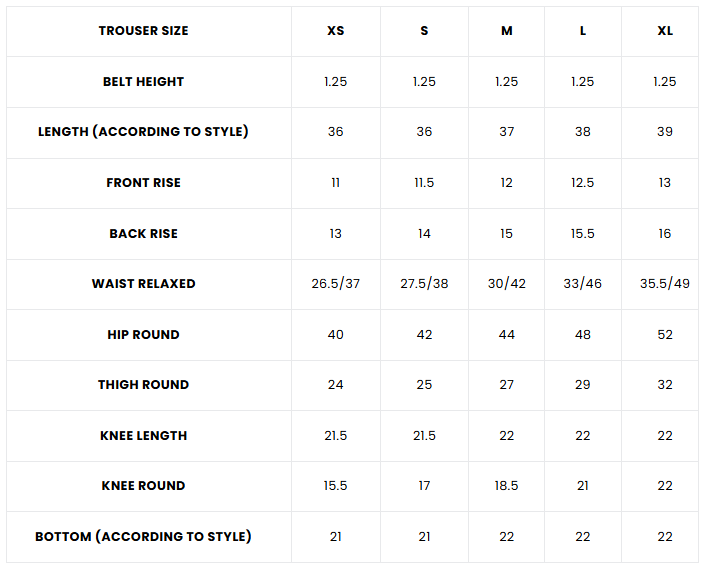Select the WAIST RELAXED row label
The width and height of the screenshot is (706, 571).
[143, 284]
